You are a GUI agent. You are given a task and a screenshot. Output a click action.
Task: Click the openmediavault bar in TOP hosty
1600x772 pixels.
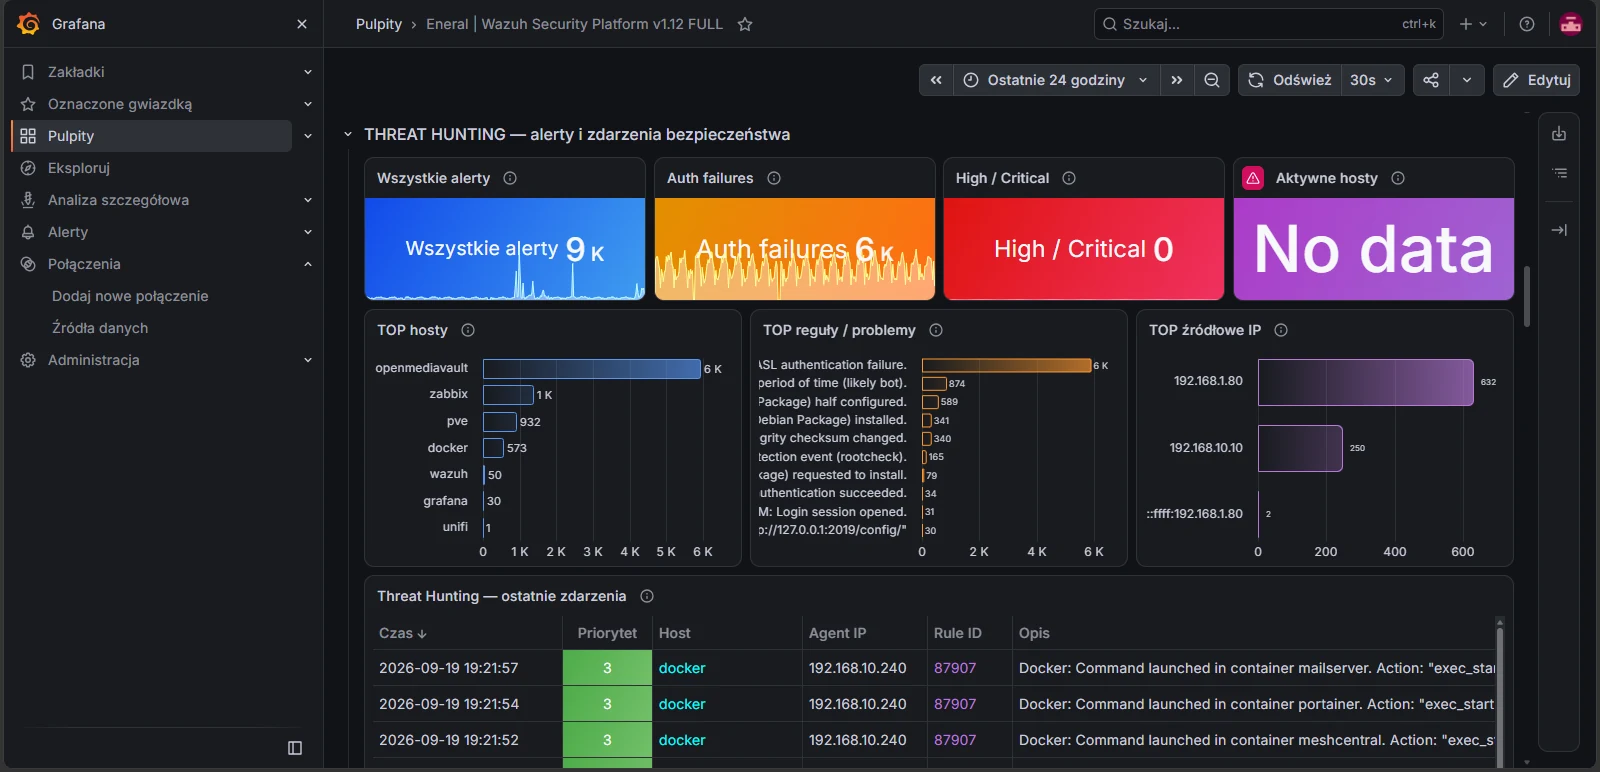tap(592, 369)
